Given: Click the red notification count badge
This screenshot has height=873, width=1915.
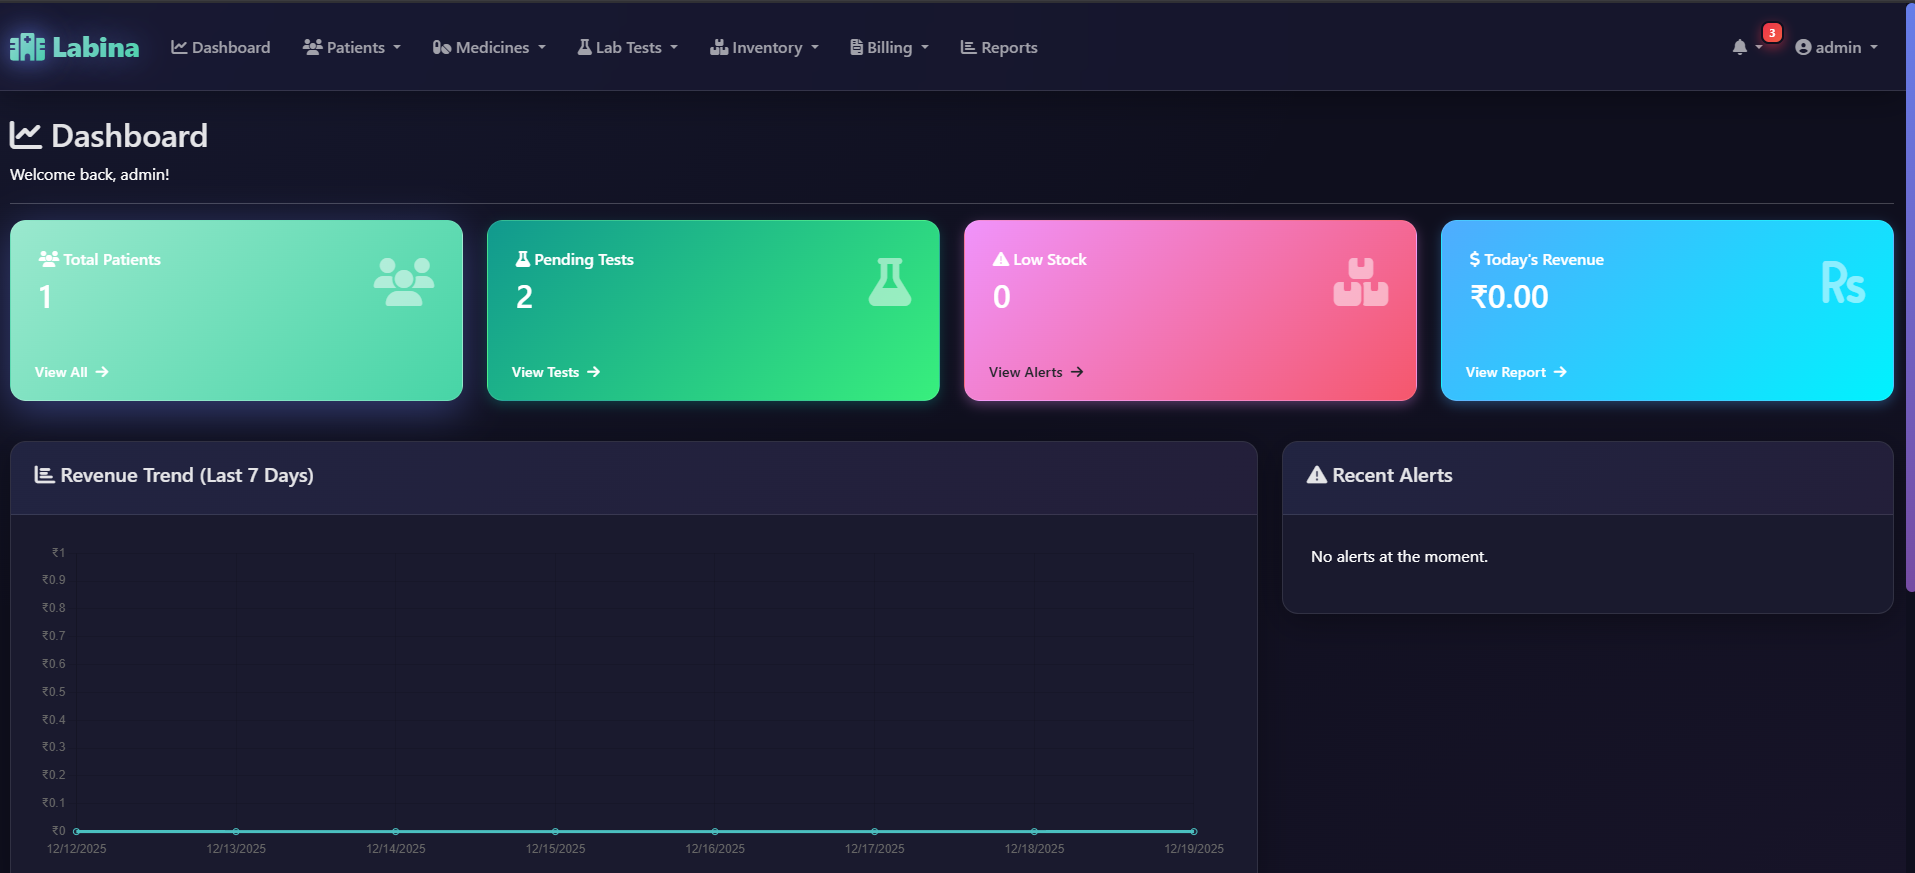Looking at the screenshot, I should tap(1772, 33).
